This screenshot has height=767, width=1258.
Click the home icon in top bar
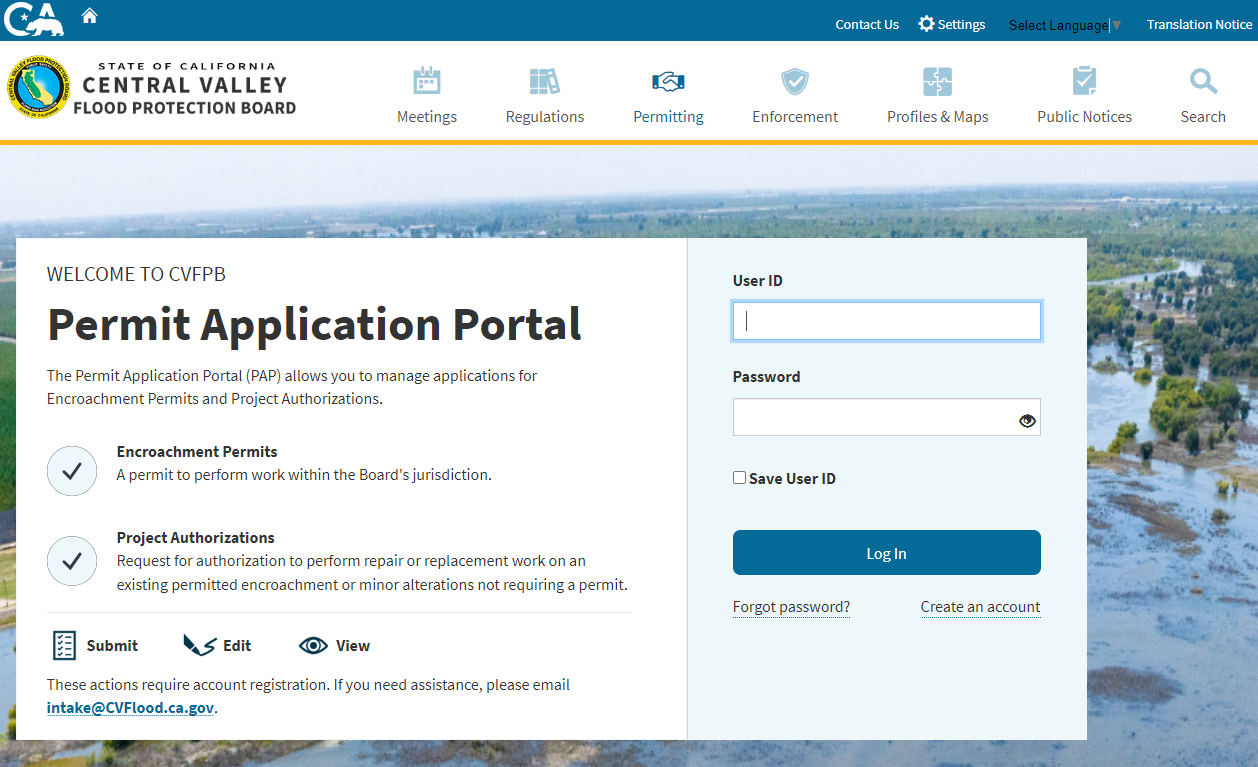(x=90, y=16)
